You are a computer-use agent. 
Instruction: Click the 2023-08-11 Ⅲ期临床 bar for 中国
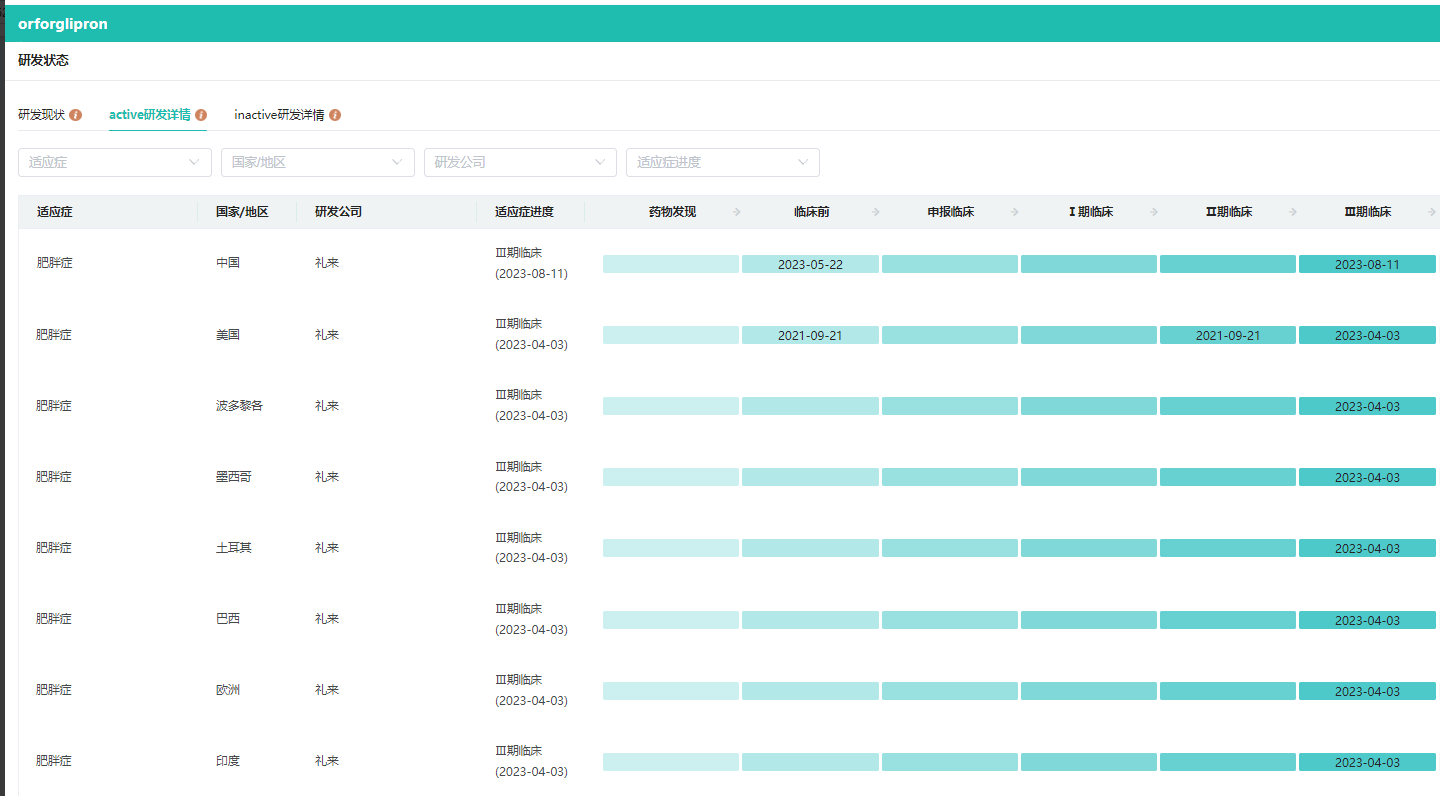(1367, 264)
